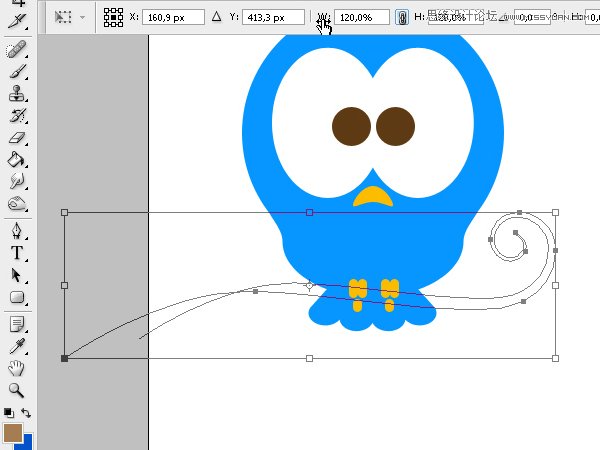This screenshot has height=450, width=600.
Task: Select the Sponge tool
Action: point(16,203)
